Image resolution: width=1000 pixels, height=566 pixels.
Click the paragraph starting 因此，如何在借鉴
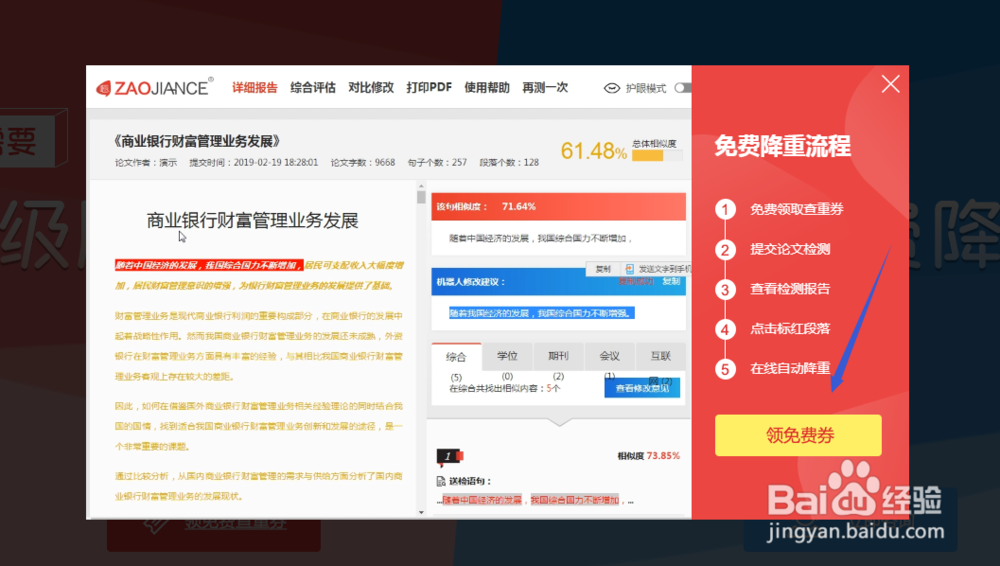[x=259, y=426]
